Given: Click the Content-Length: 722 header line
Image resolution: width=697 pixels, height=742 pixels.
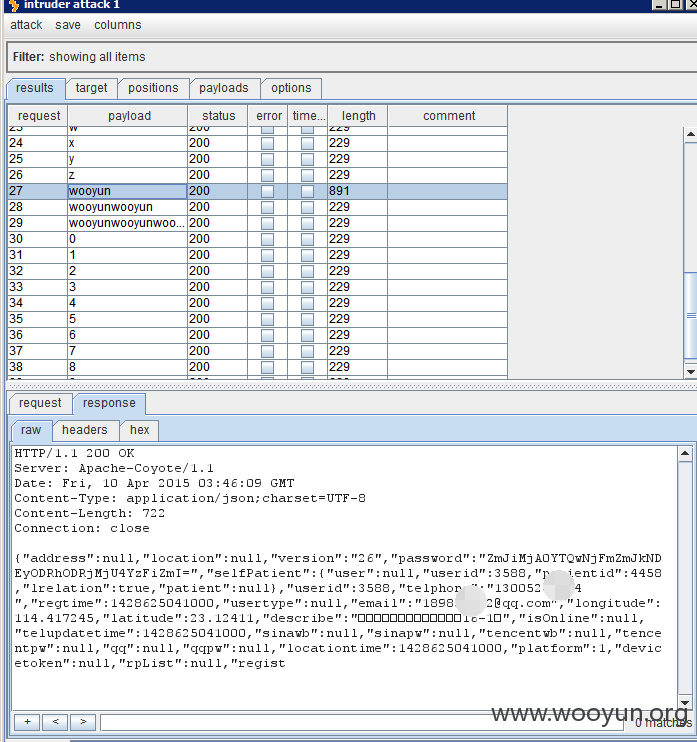Looking at the screenshot, I should click(x=89, y=513).
